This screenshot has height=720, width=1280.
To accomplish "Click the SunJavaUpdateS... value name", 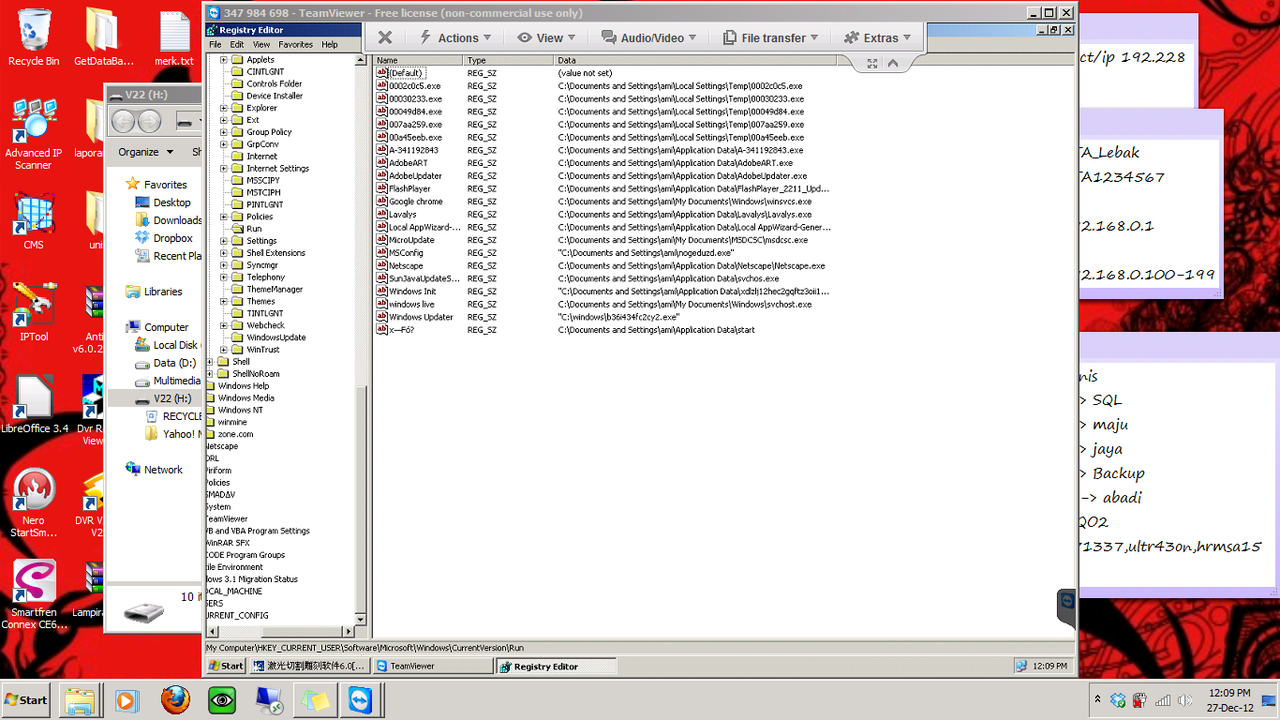I will 425,279.
